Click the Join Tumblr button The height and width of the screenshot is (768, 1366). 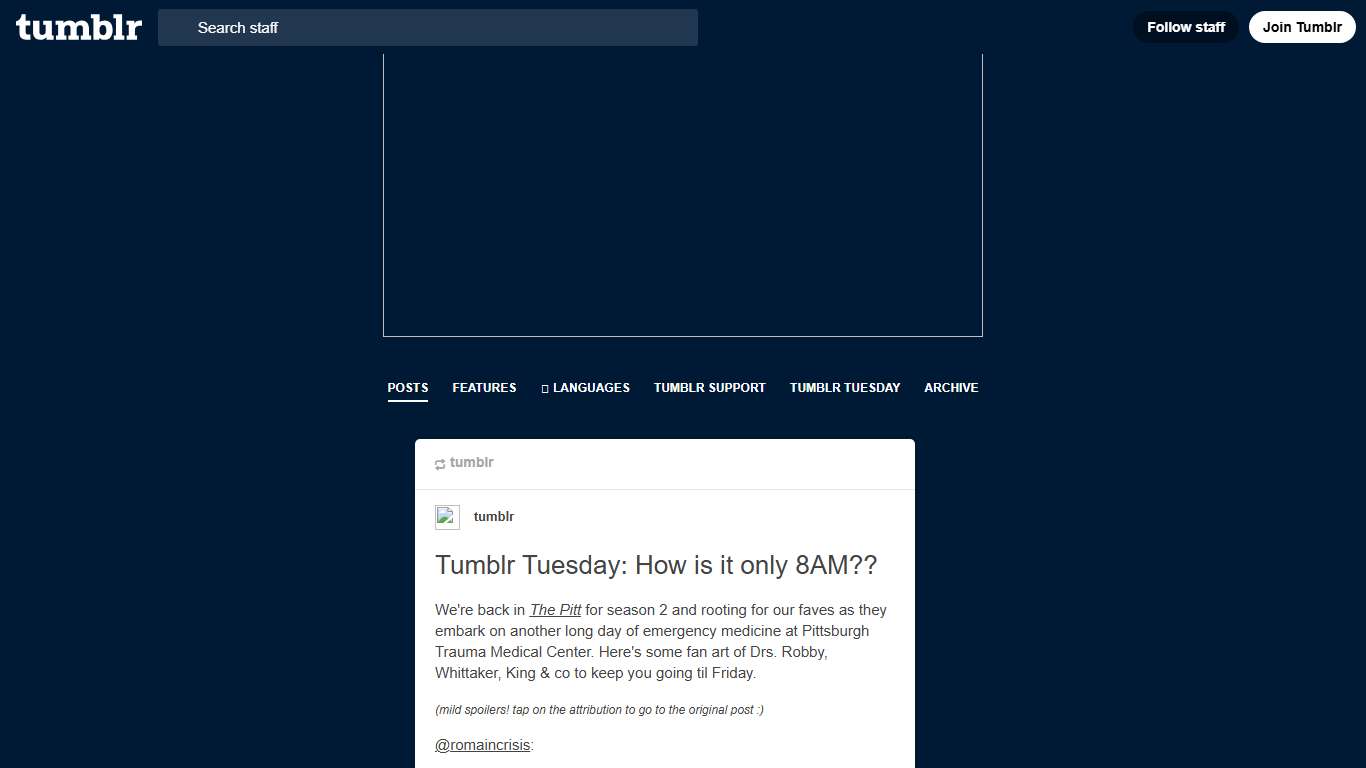(x=1302, y=27)
